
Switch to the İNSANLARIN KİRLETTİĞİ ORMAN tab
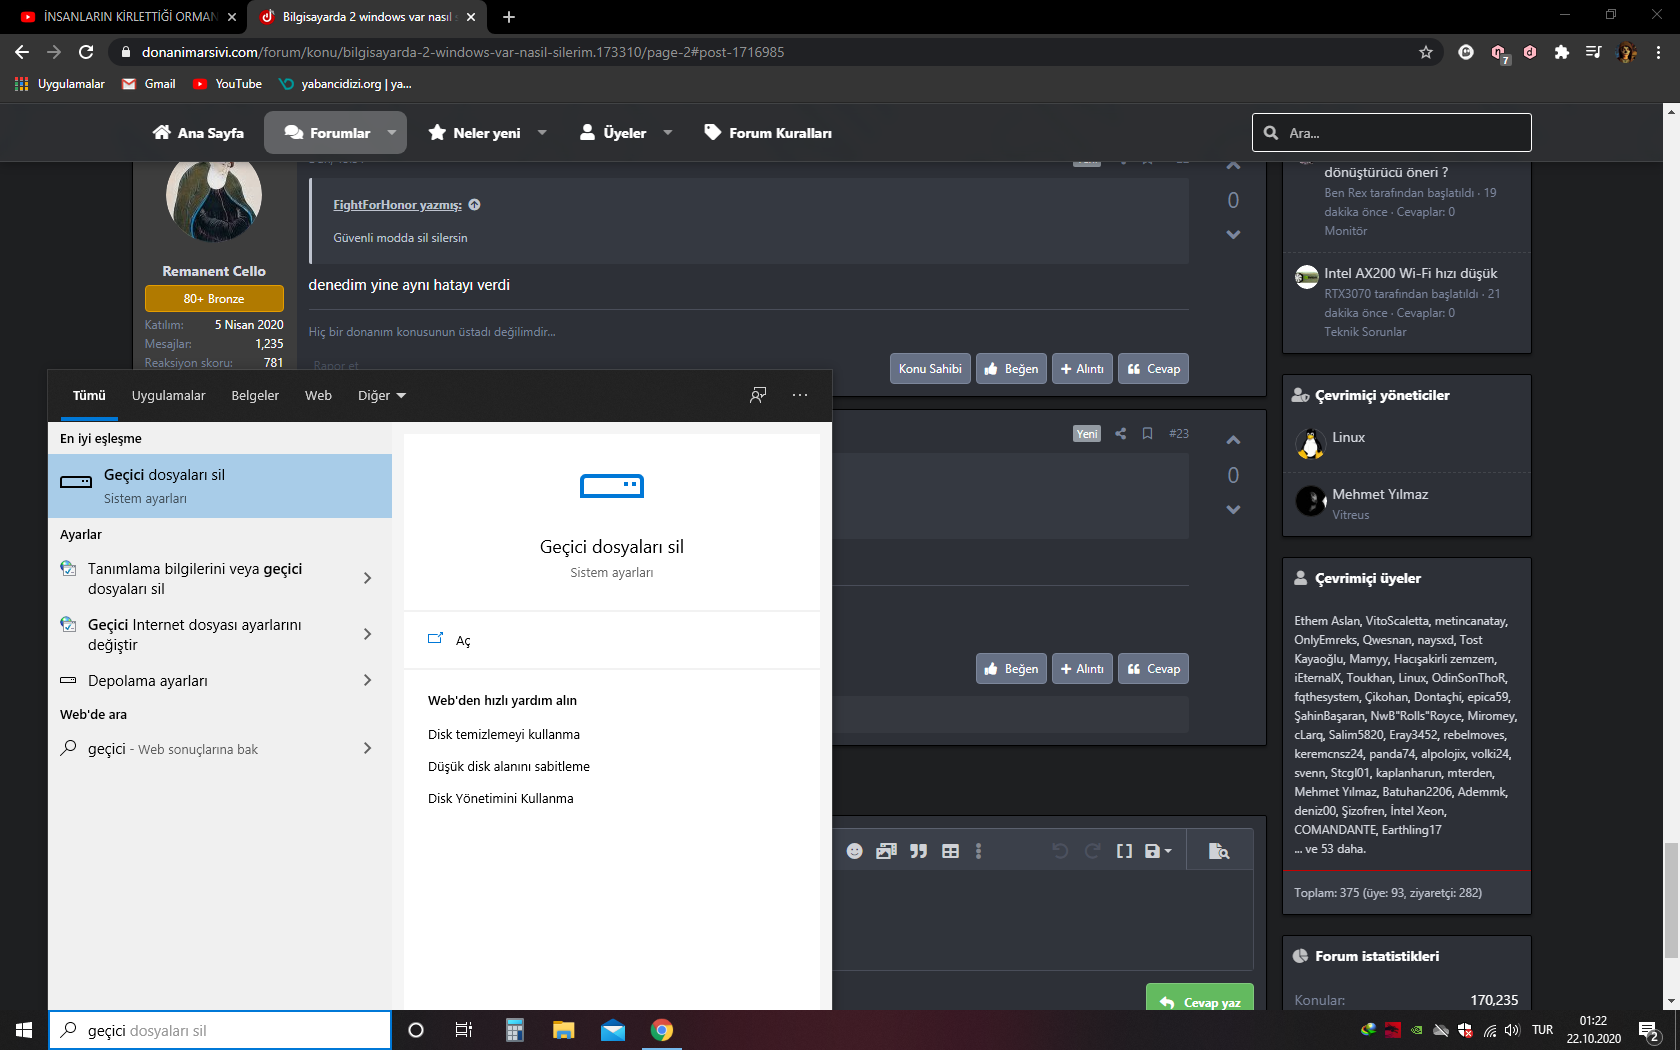coord(128,17)
